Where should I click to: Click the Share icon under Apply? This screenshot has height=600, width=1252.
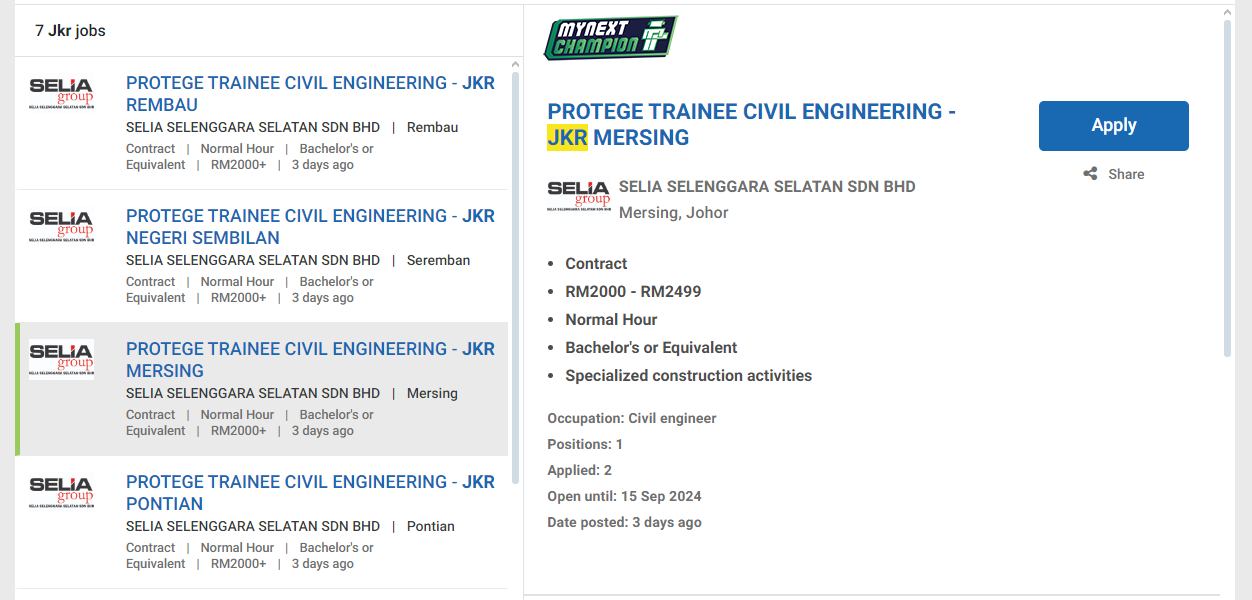[x=1090, y=174]
